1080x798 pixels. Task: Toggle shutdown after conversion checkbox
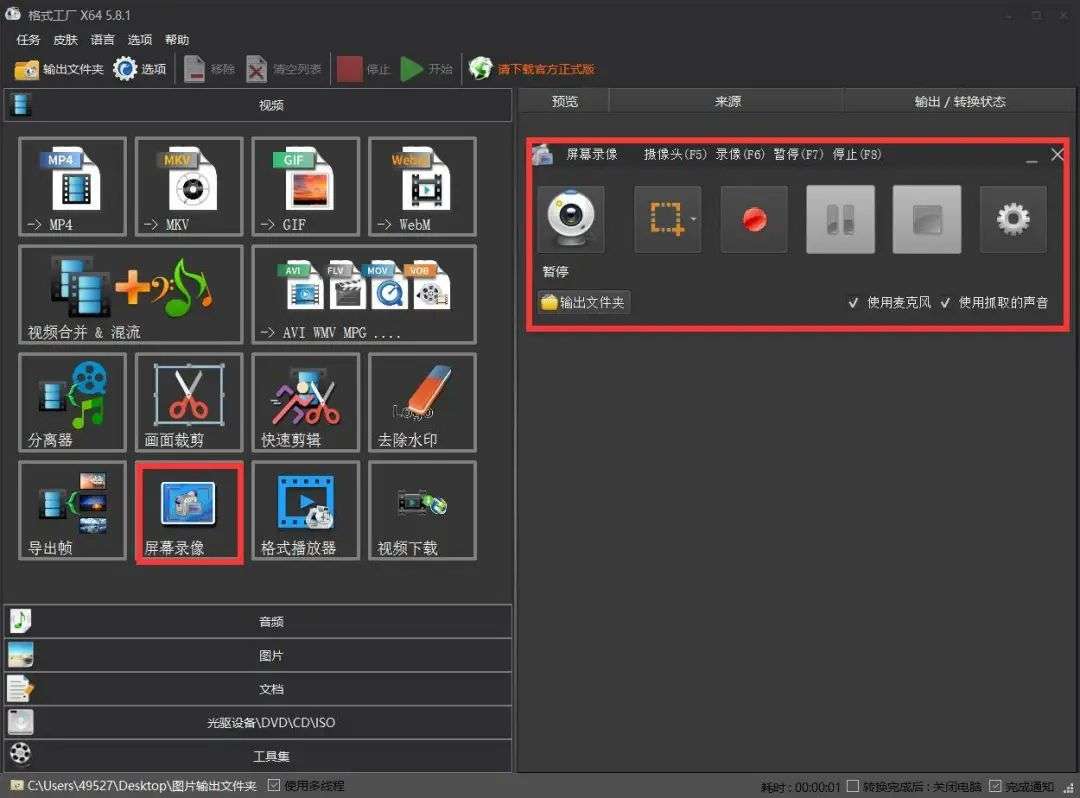point(853,786)
